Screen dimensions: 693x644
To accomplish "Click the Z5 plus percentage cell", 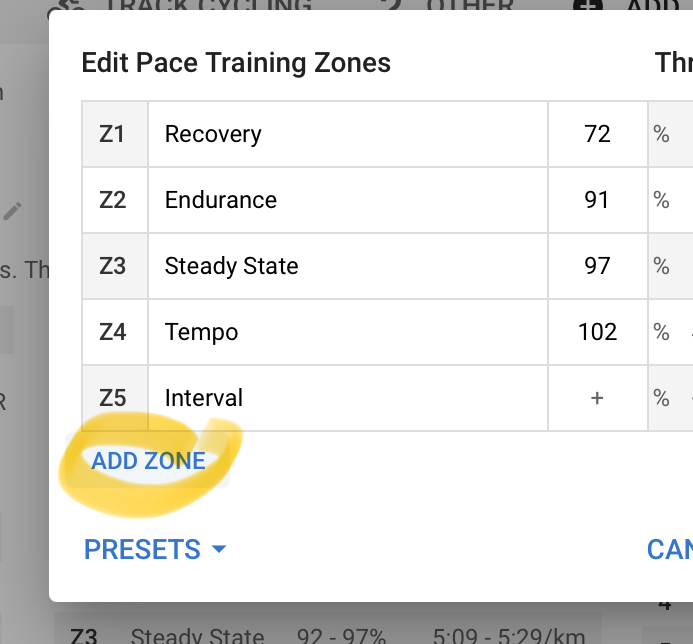I will pyautogui.click(x=597, y=398).
